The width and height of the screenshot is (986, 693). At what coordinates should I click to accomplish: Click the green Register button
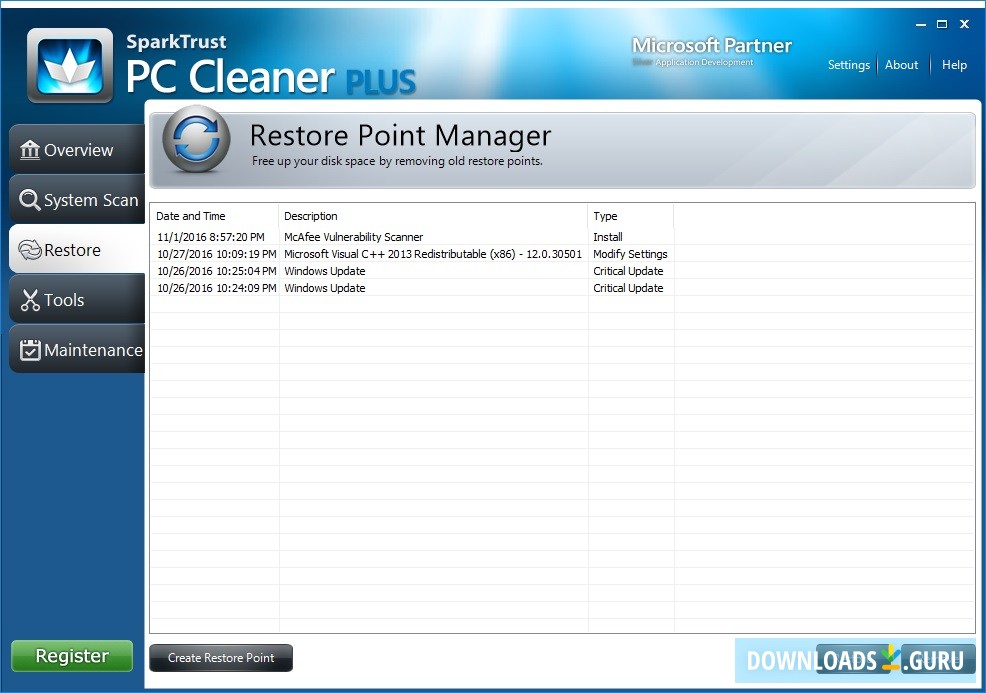(x=71, y=656)
